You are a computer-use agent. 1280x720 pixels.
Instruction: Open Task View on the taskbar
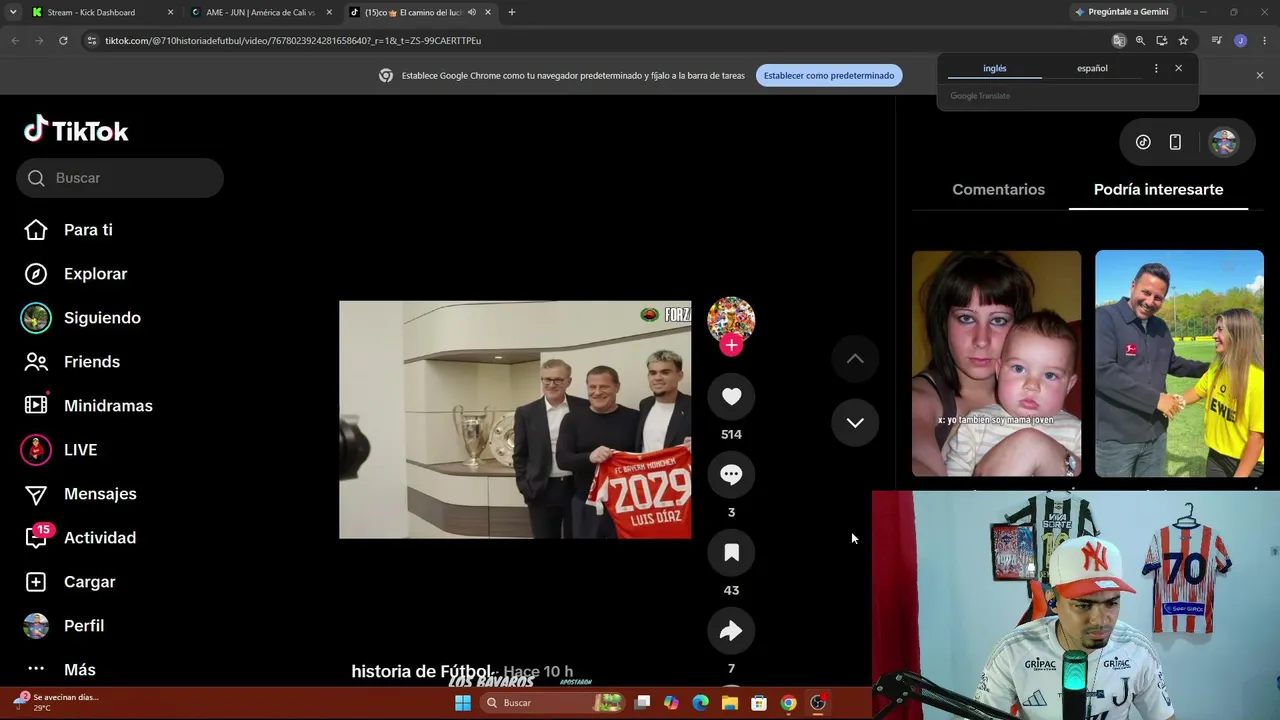(643, 703)
